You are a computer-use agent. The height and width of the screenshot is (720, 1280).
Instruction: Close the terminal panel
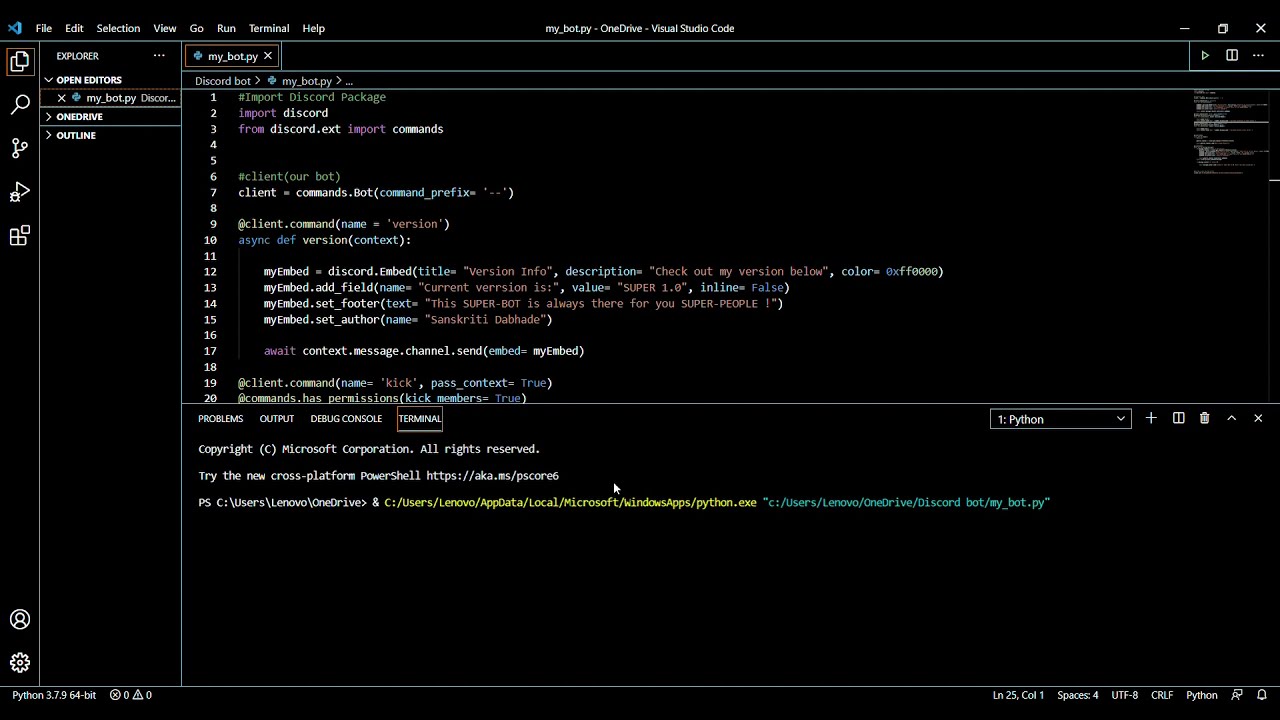1258,419
